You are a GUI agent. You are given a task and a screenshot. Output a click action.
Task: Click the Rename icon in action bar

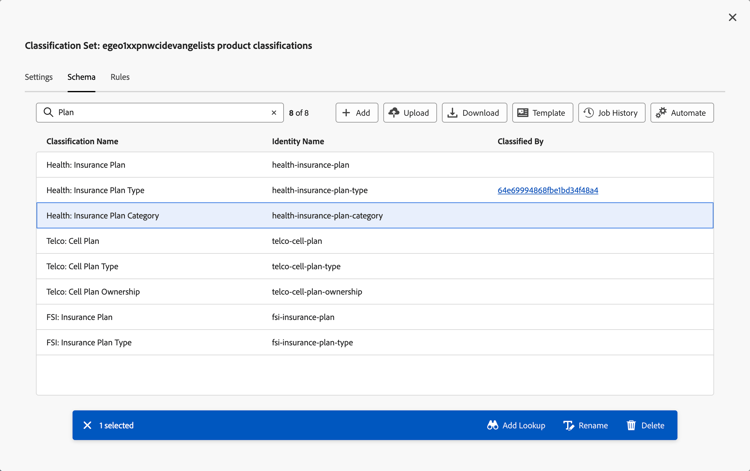(x=569, y=425)
